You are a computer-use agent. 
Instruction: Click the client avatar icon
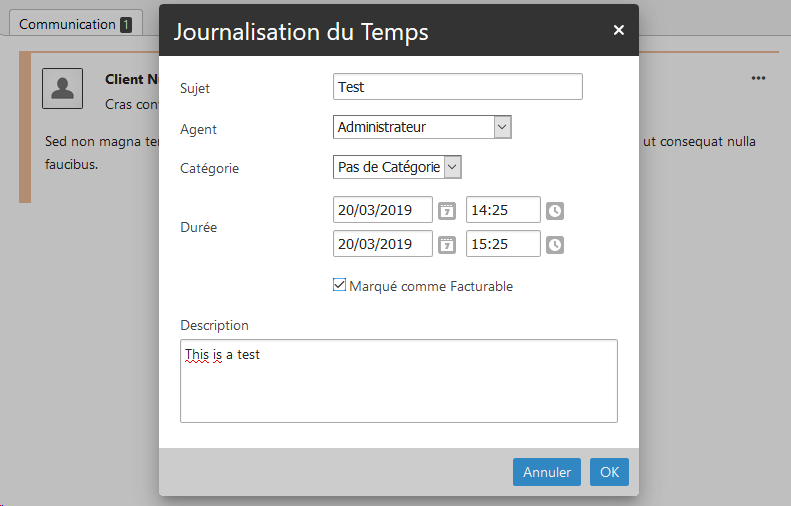62,89
